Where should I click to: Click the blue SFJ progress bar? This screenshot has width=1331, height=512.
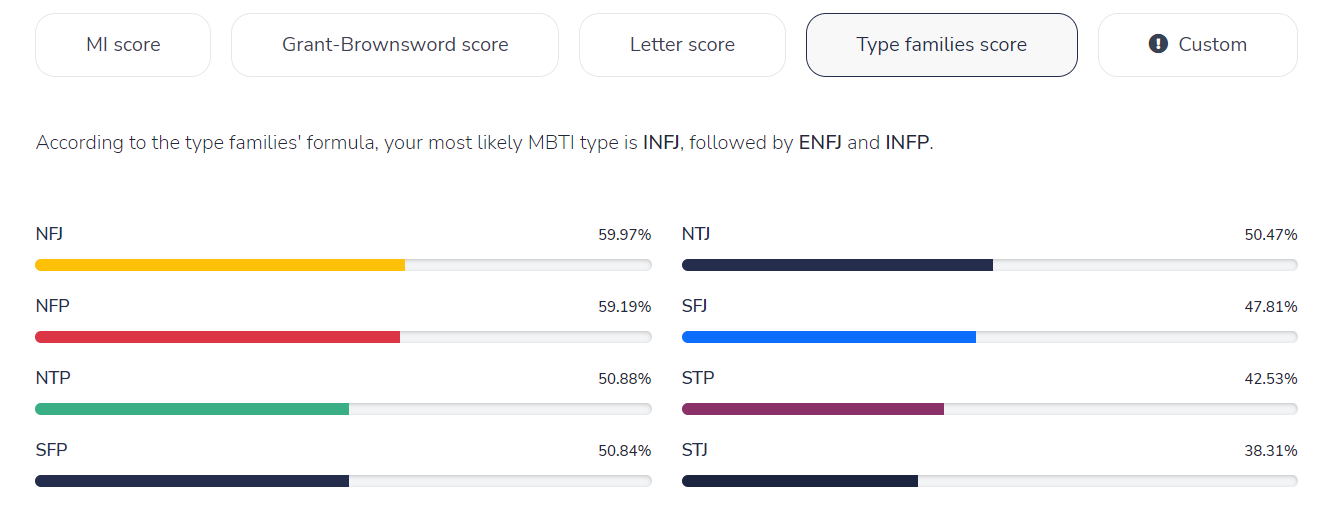[x=828, y=337]
